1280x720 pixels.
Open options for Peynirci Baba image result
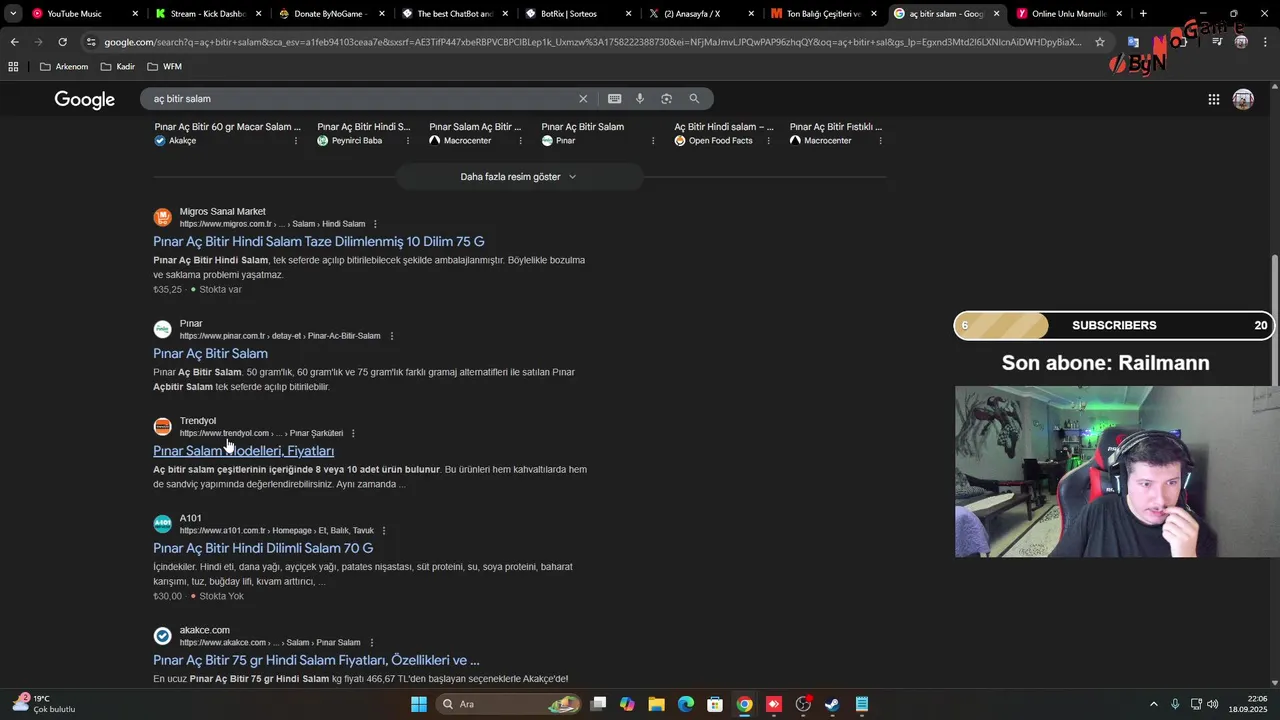pos(408,141)
